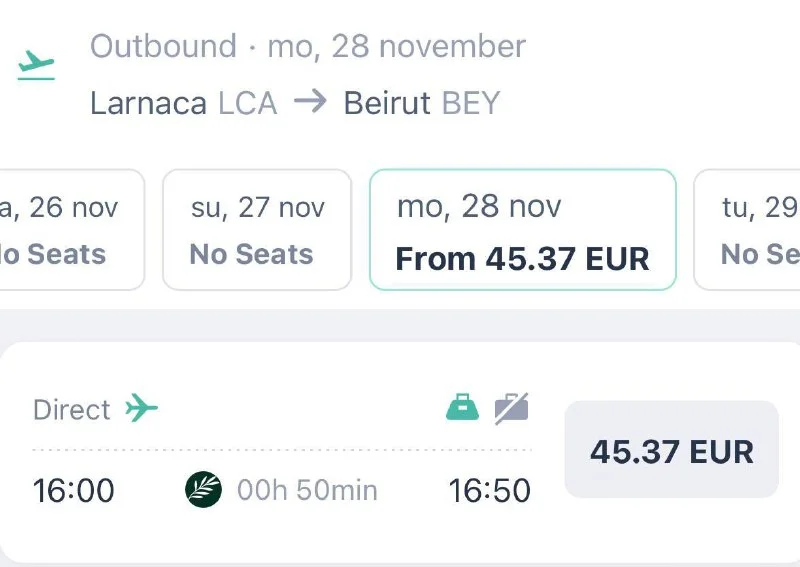Screen dimensions: 800x567
Task: Click the 00h 50min flight duration
Action: 307,490
